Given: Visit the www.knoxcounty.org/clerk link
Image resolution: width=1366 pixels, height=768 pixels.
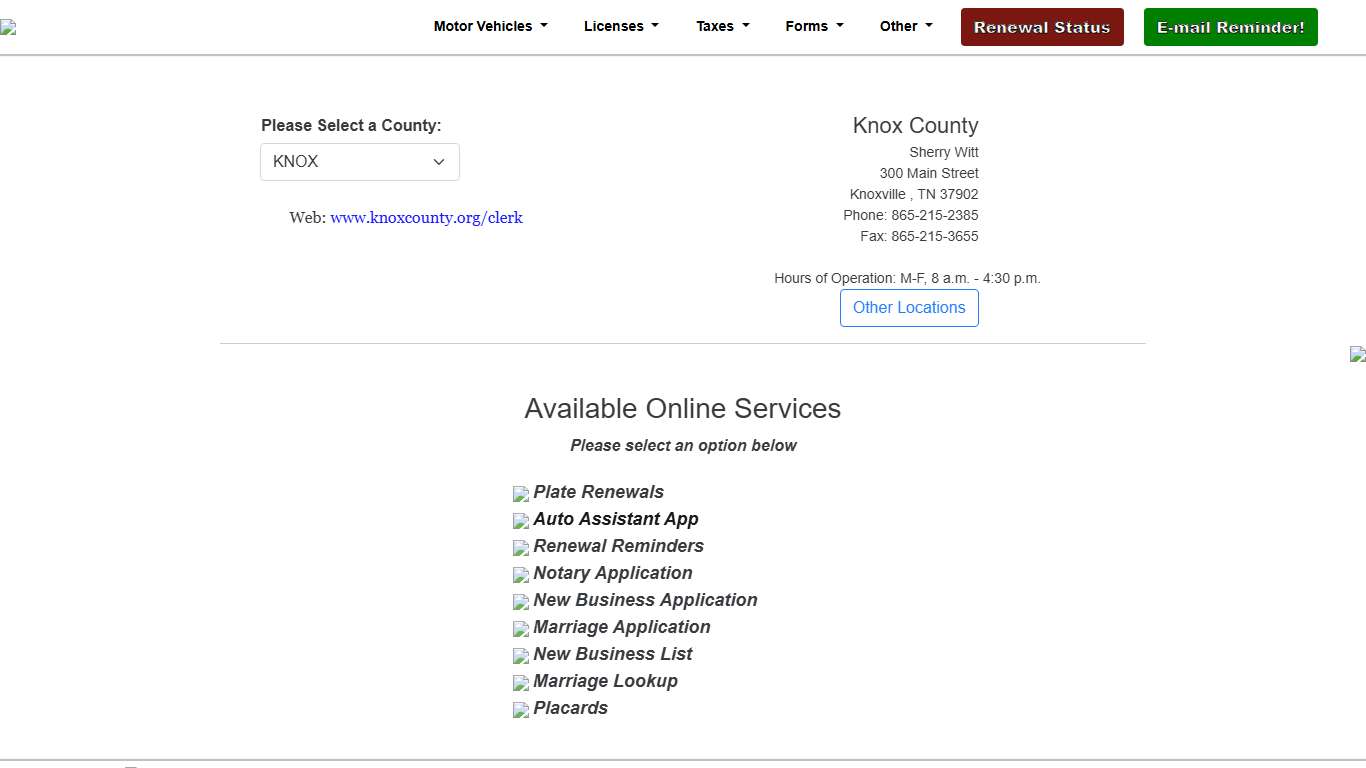Looking at the screenshot, I should coord(426,218).
